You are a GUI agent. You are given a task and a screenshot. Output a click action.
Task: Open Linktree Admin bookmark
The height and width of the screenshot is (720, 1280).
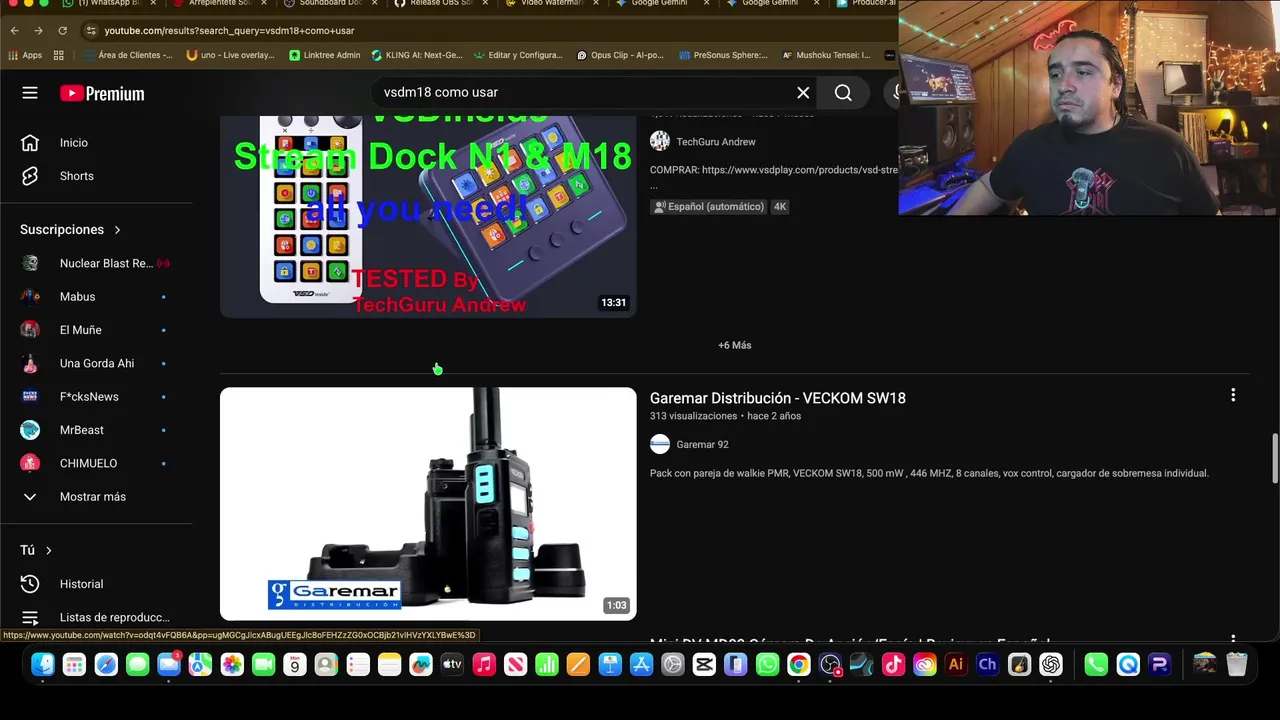tap(325, 55)
